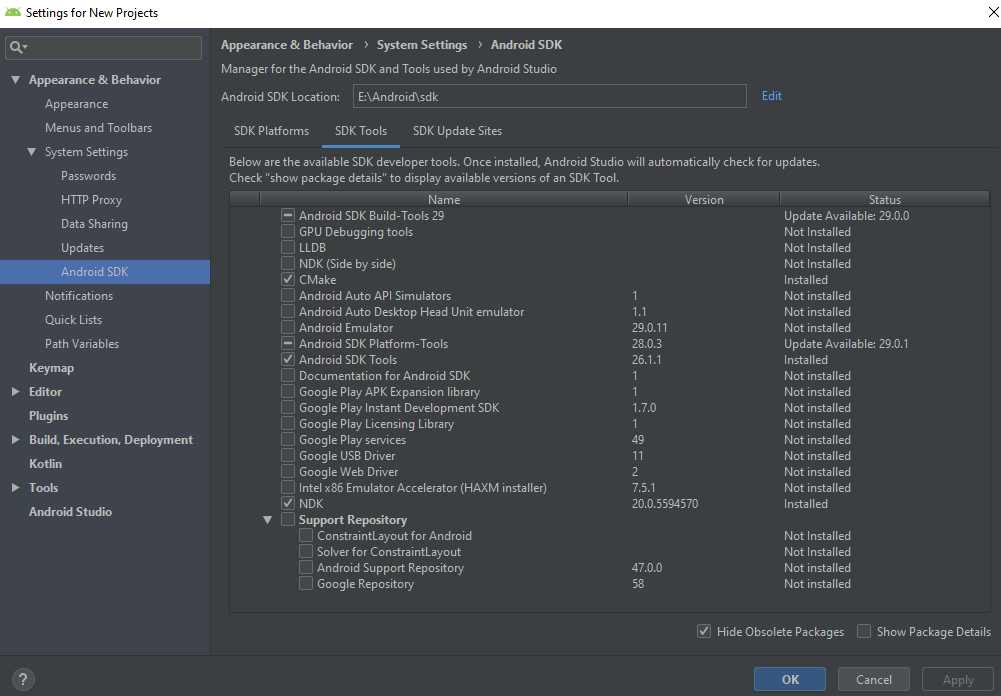Image resolution: width=1001 pixels, height=696 pixels.
Task: Check the Google USB Driver box
Action: (288, 456)
